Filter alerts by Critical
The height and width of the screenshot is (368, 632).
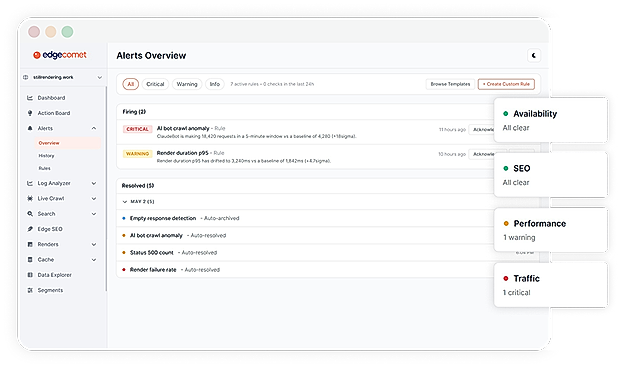point(155,84)
